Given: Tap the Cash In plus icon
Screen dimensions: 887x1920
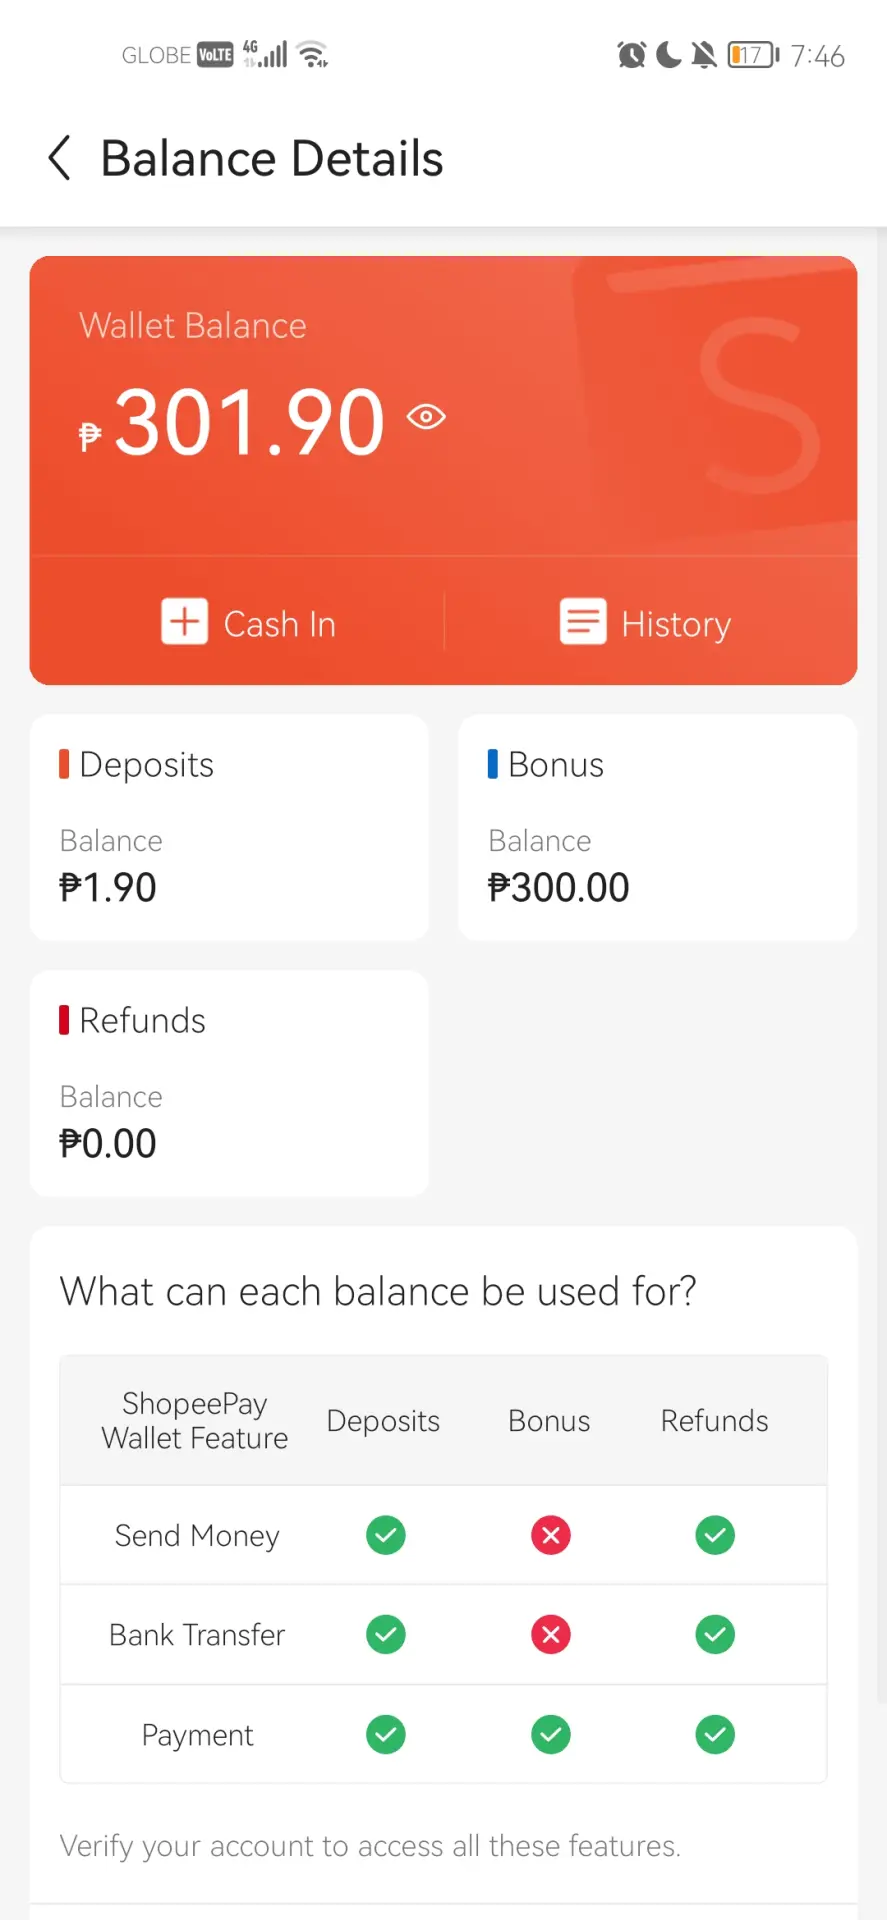Looking at the screenshot, I should point(185,622).
